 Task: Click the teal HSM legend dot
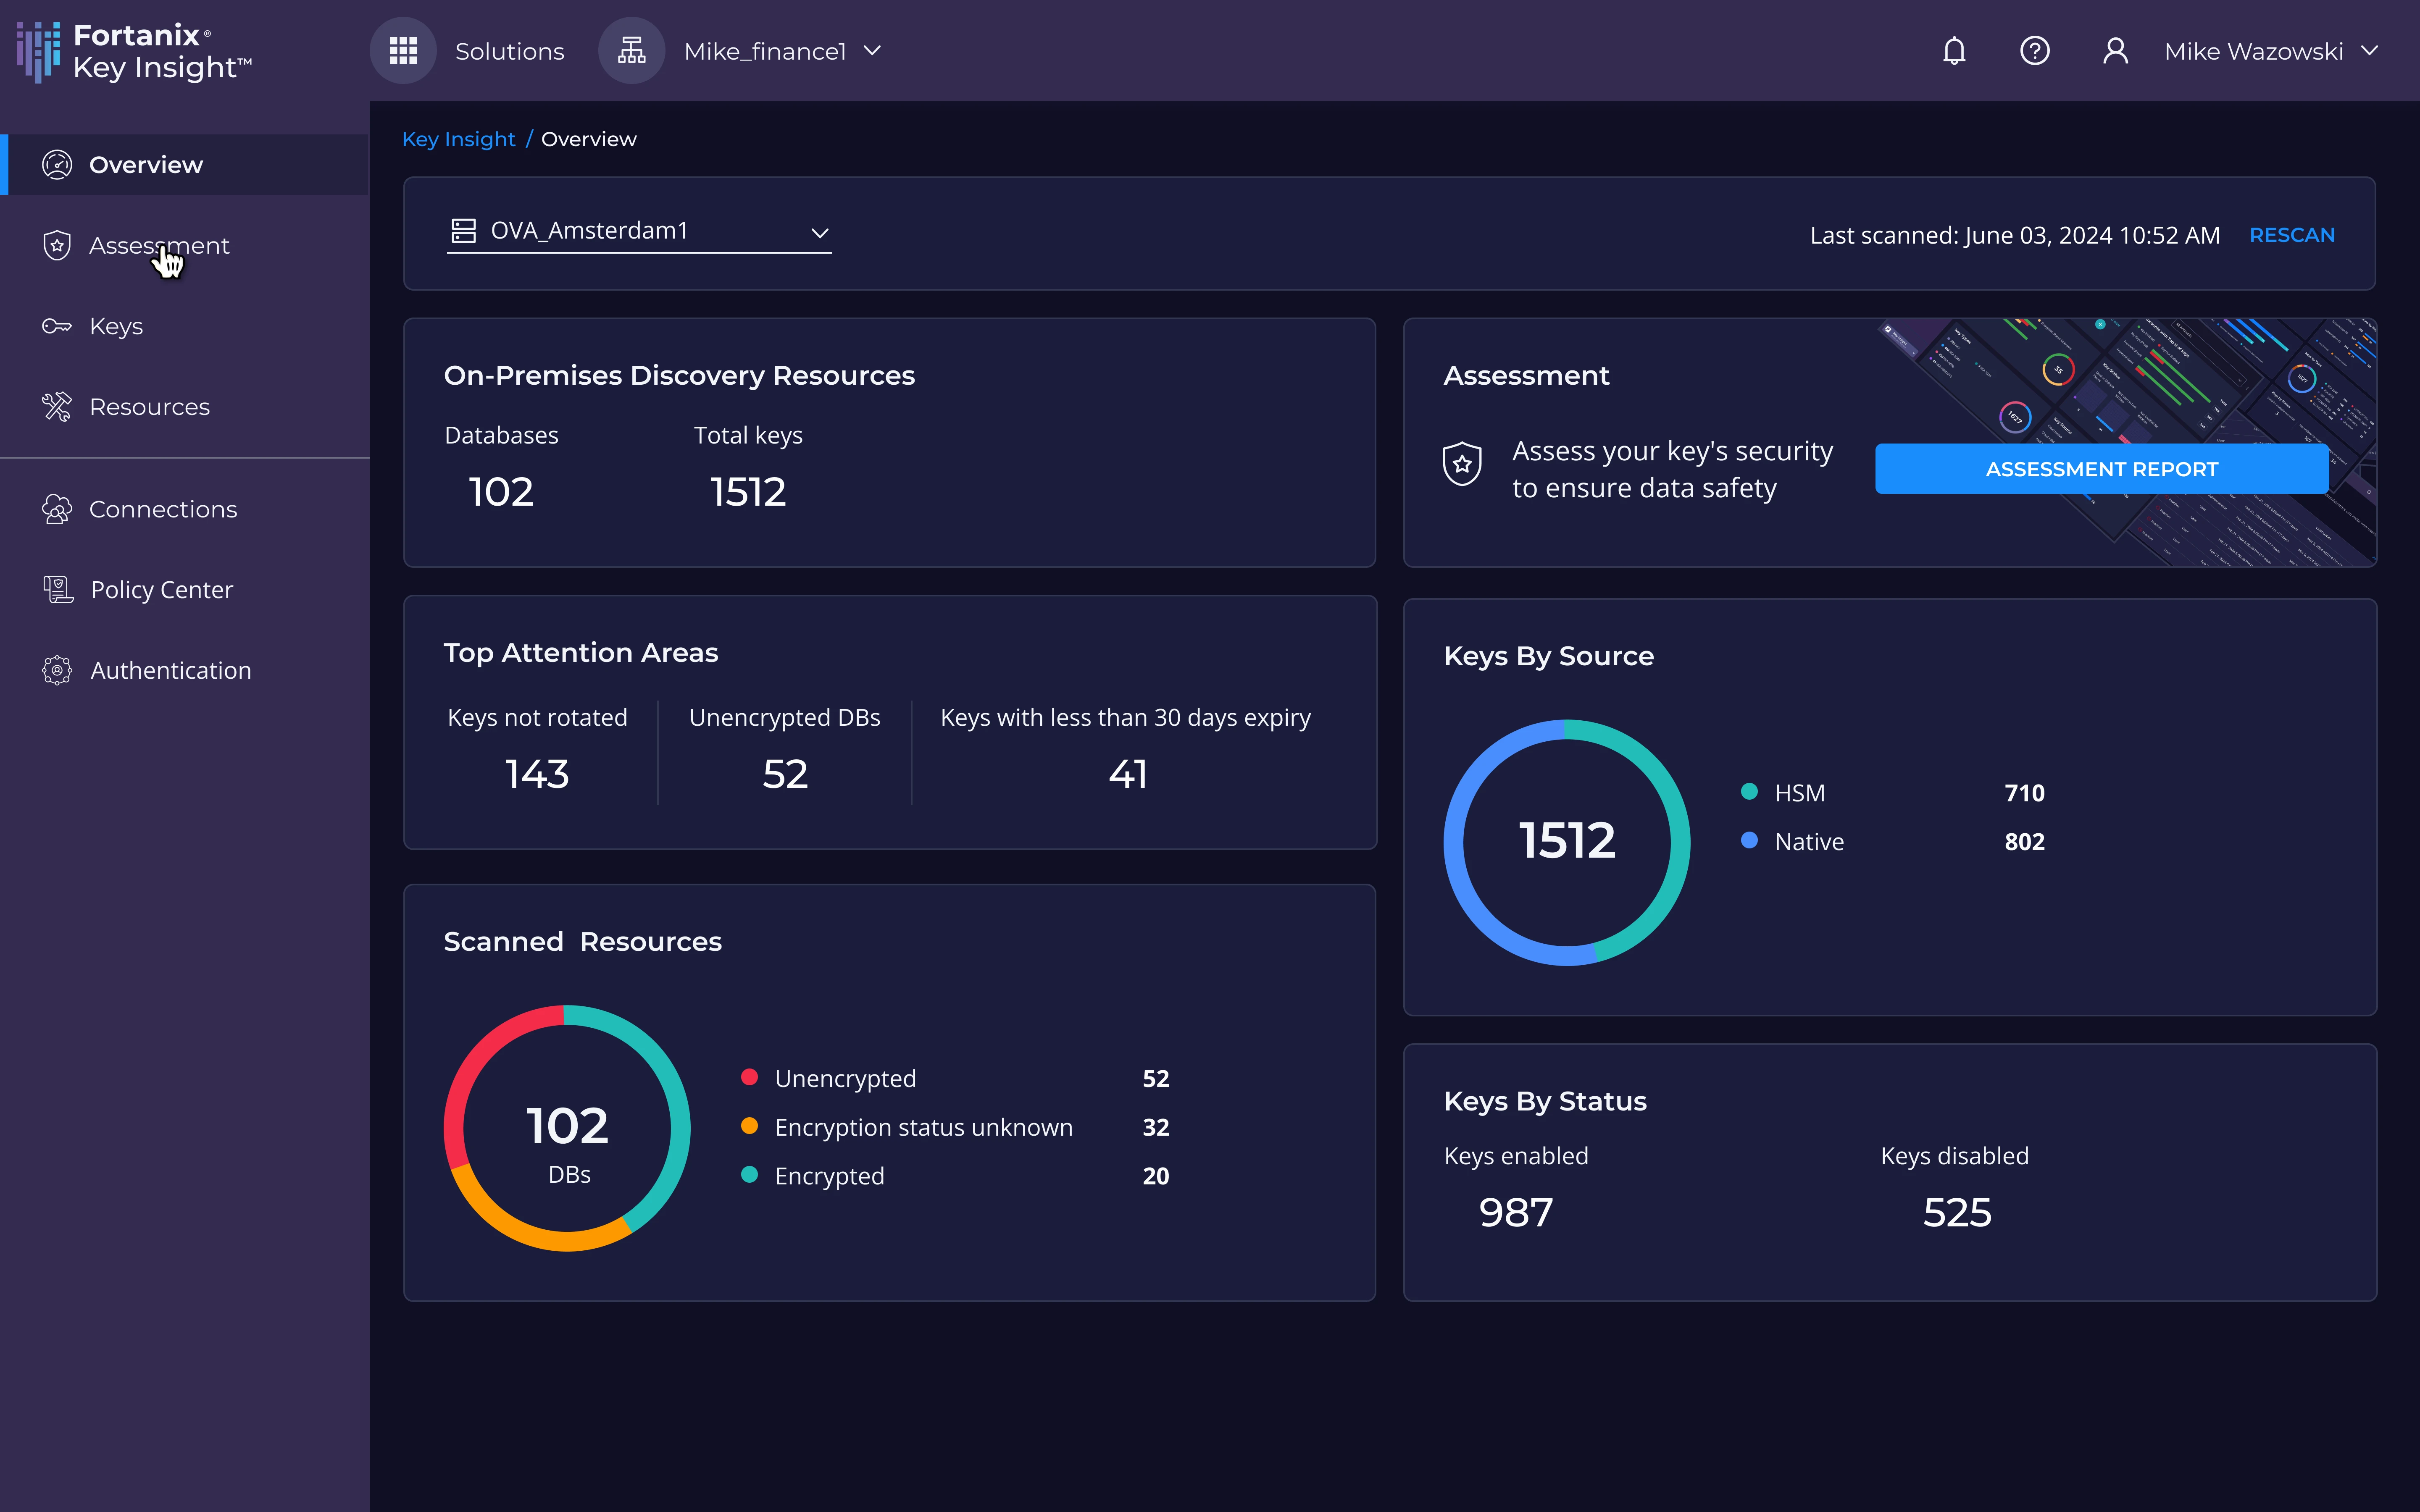click(x=1749, y=792)
